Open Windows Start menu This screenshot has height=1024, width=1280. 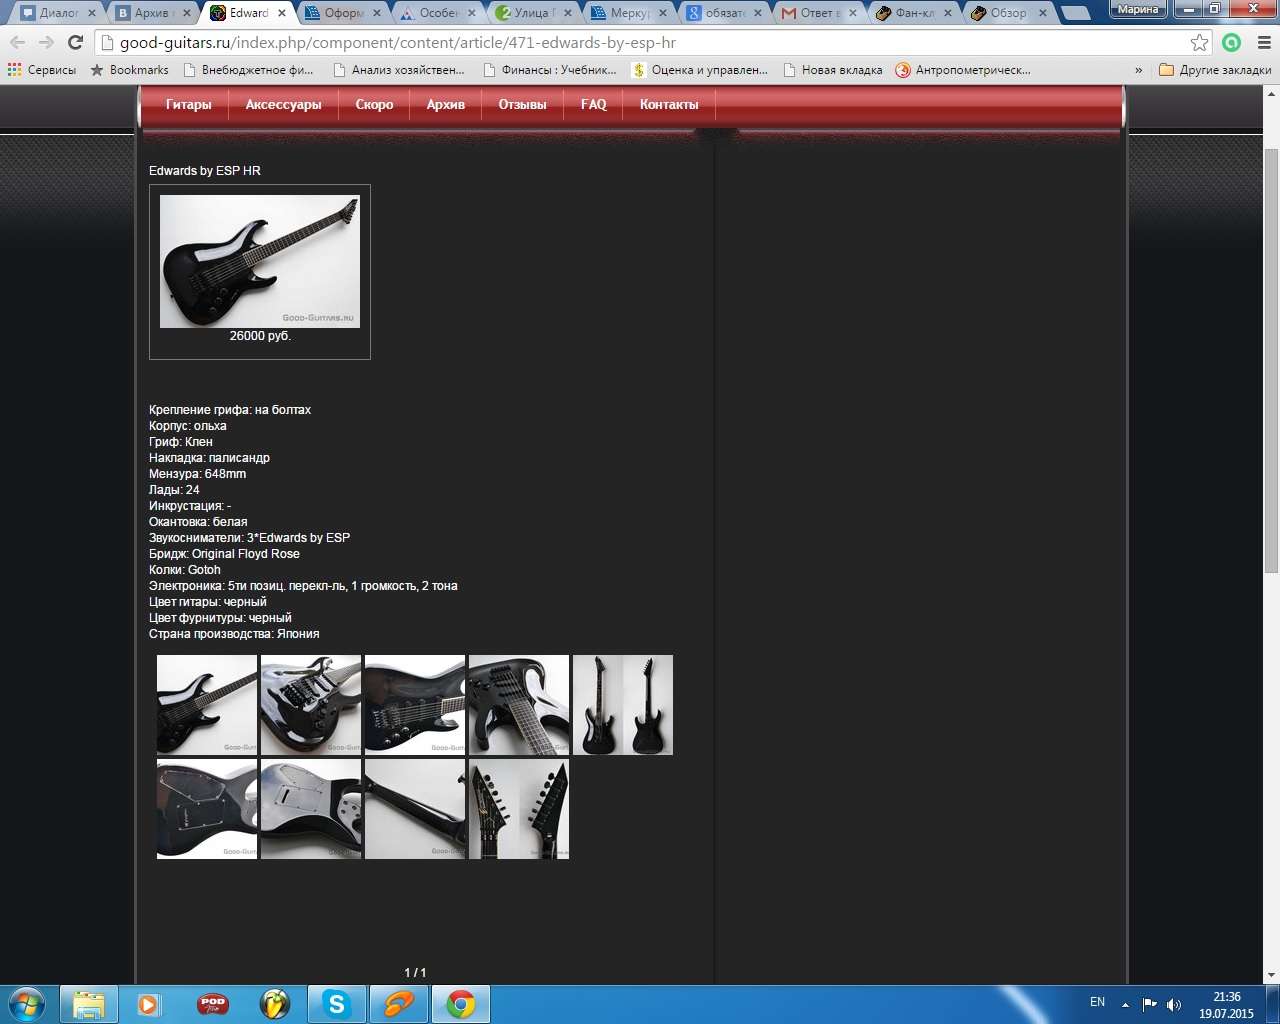click(x=27, y=1003)
